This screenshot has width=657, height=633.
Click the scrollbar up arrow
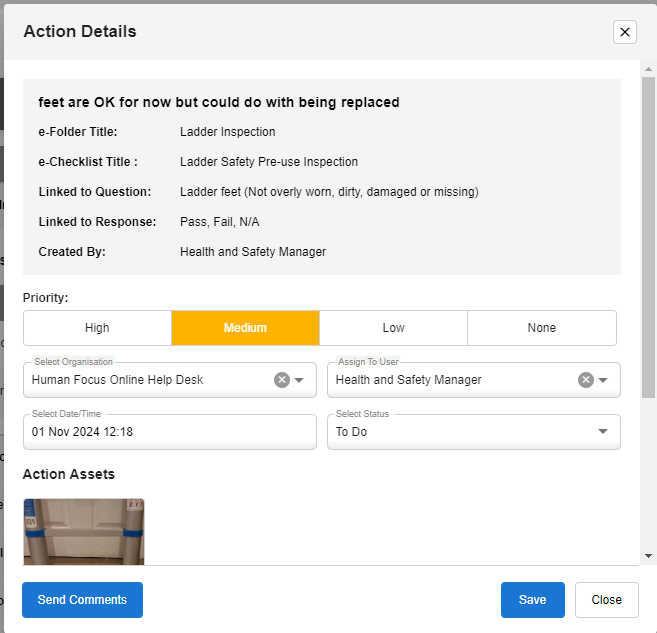pyautogui.click(x=648, y=69)
